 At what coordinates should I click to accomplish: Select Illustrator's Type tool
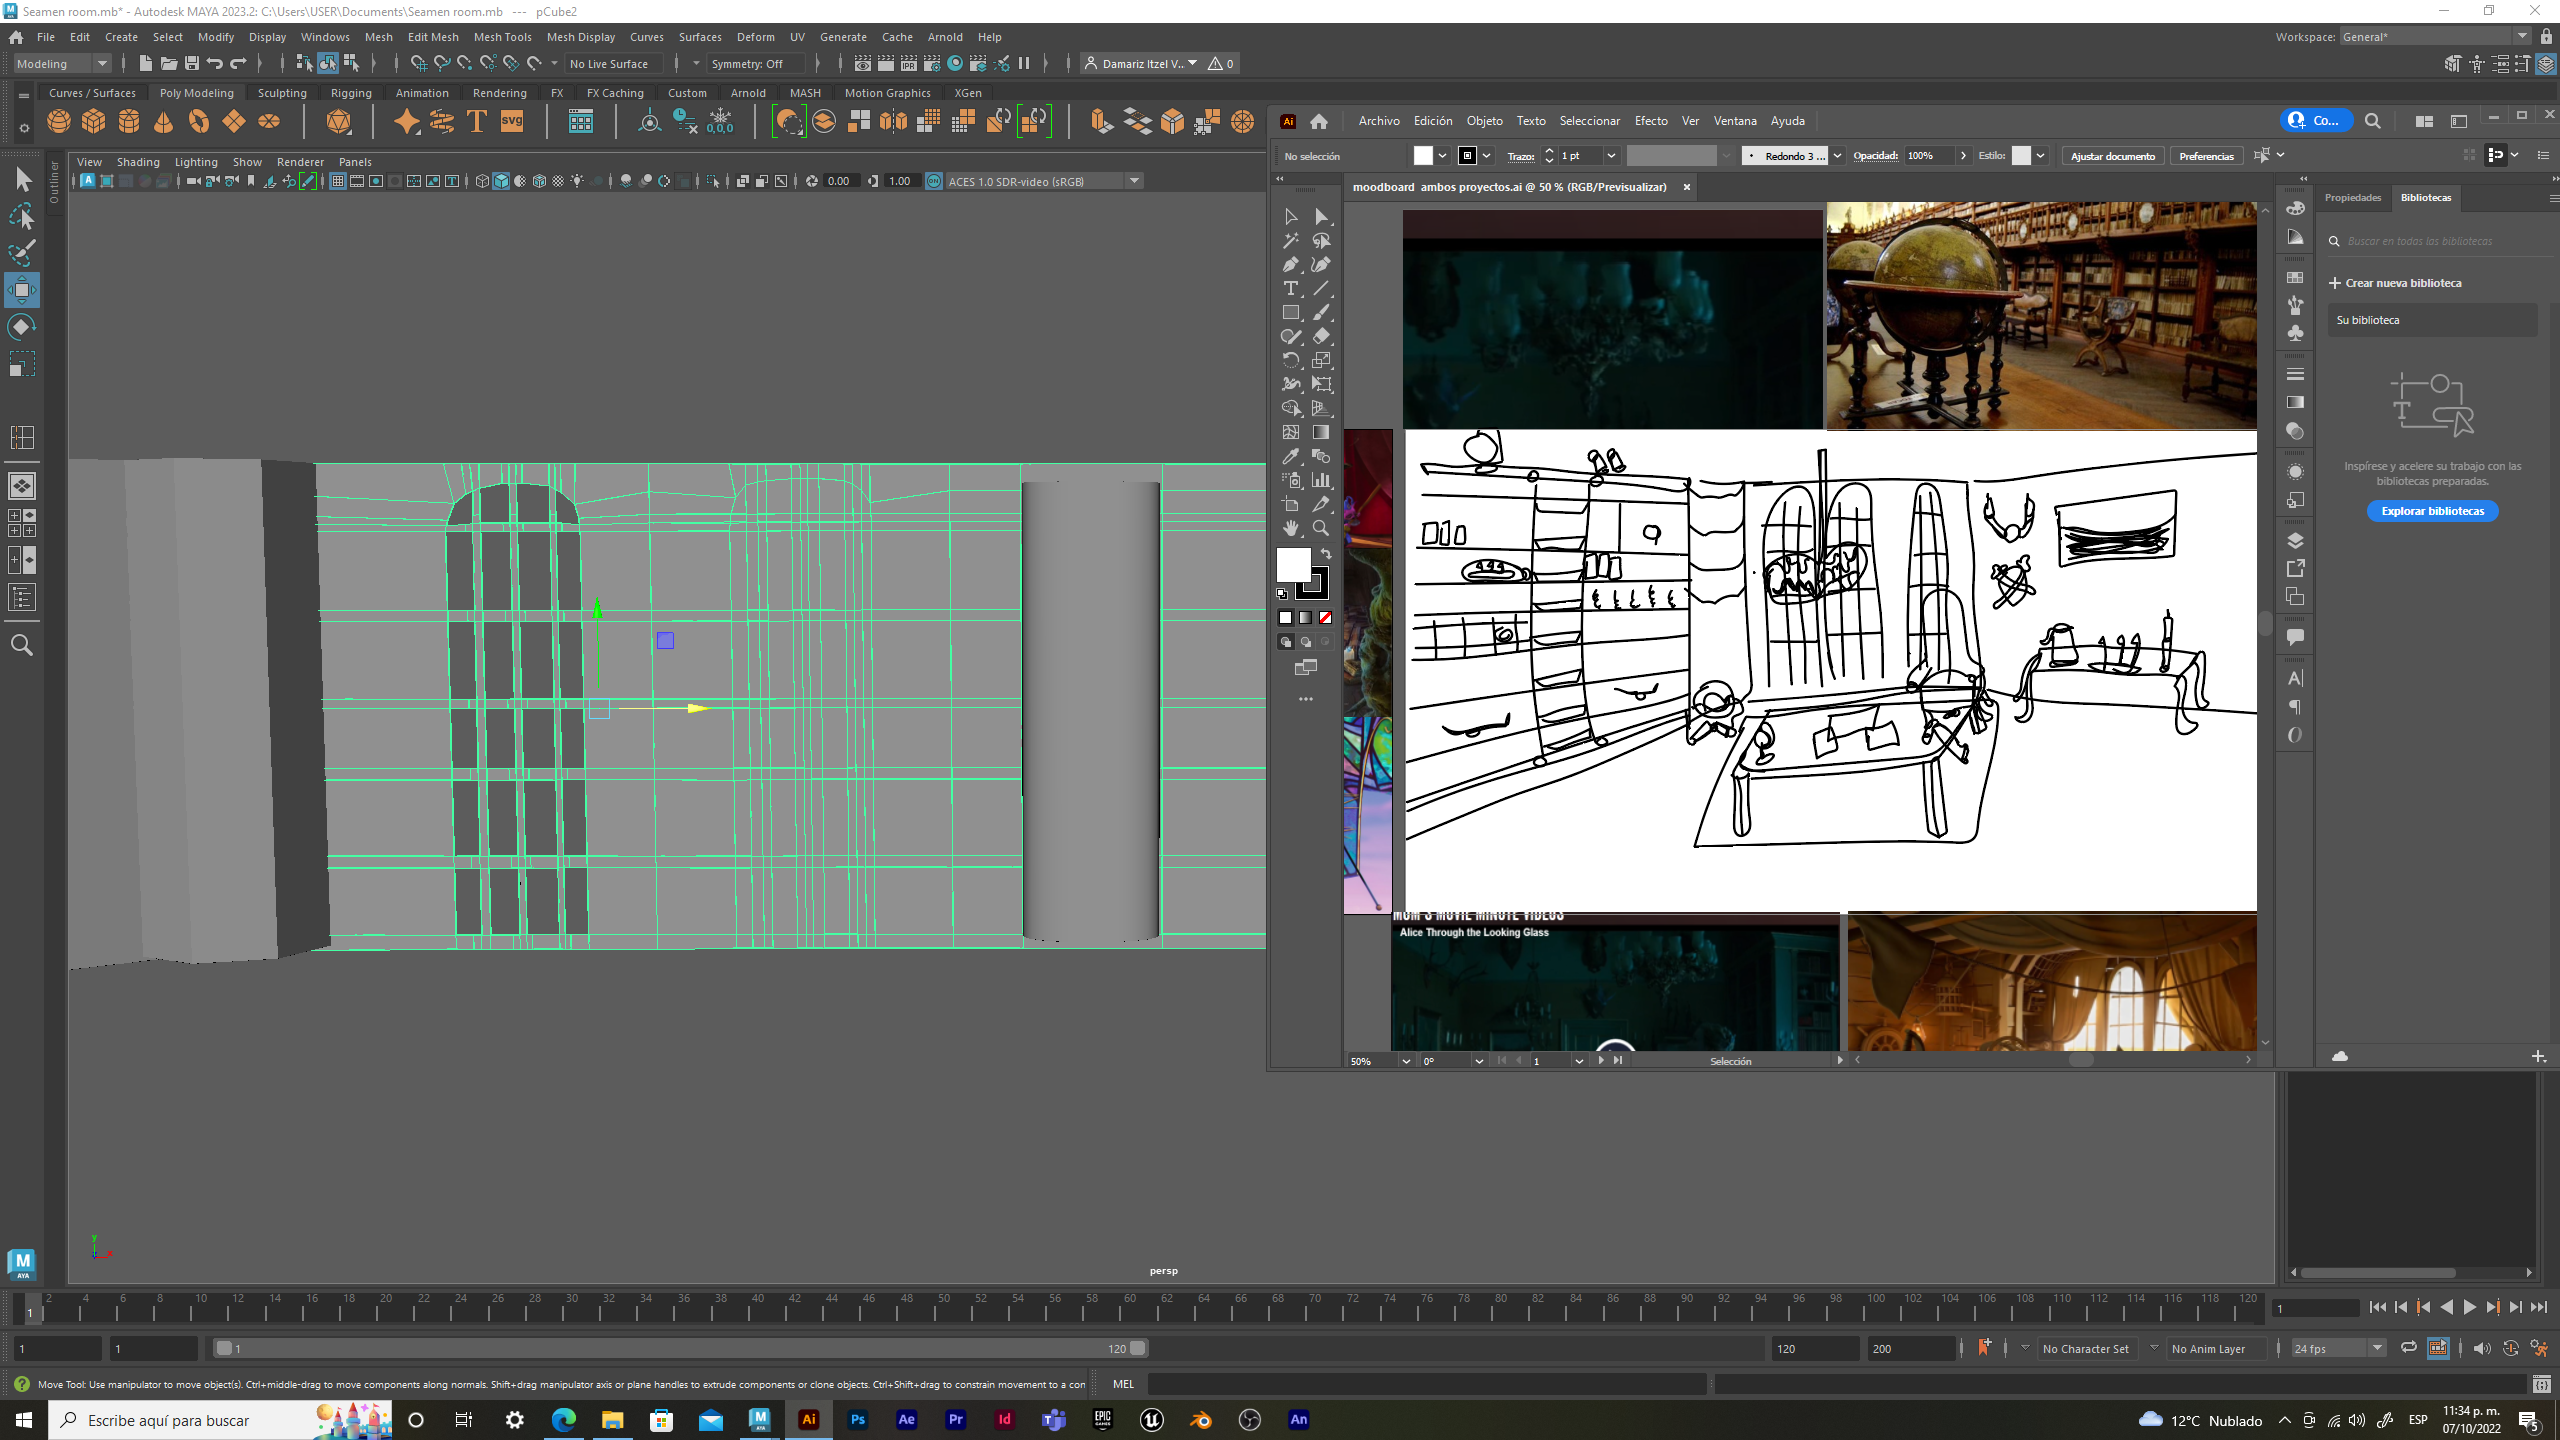tap(1291, 289)
